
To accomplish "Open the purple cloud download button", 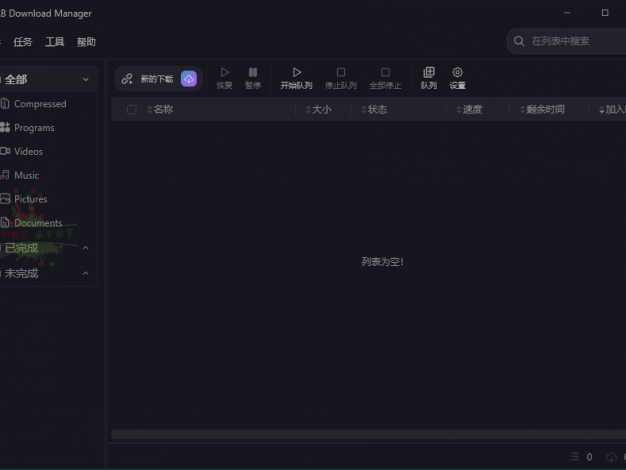I will pos(189,79).
